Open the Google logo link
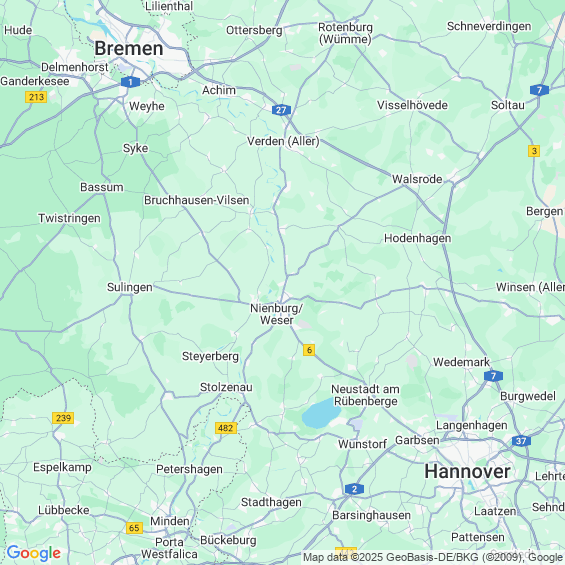This screenshot has width=565, height=565. pos(34,553)
